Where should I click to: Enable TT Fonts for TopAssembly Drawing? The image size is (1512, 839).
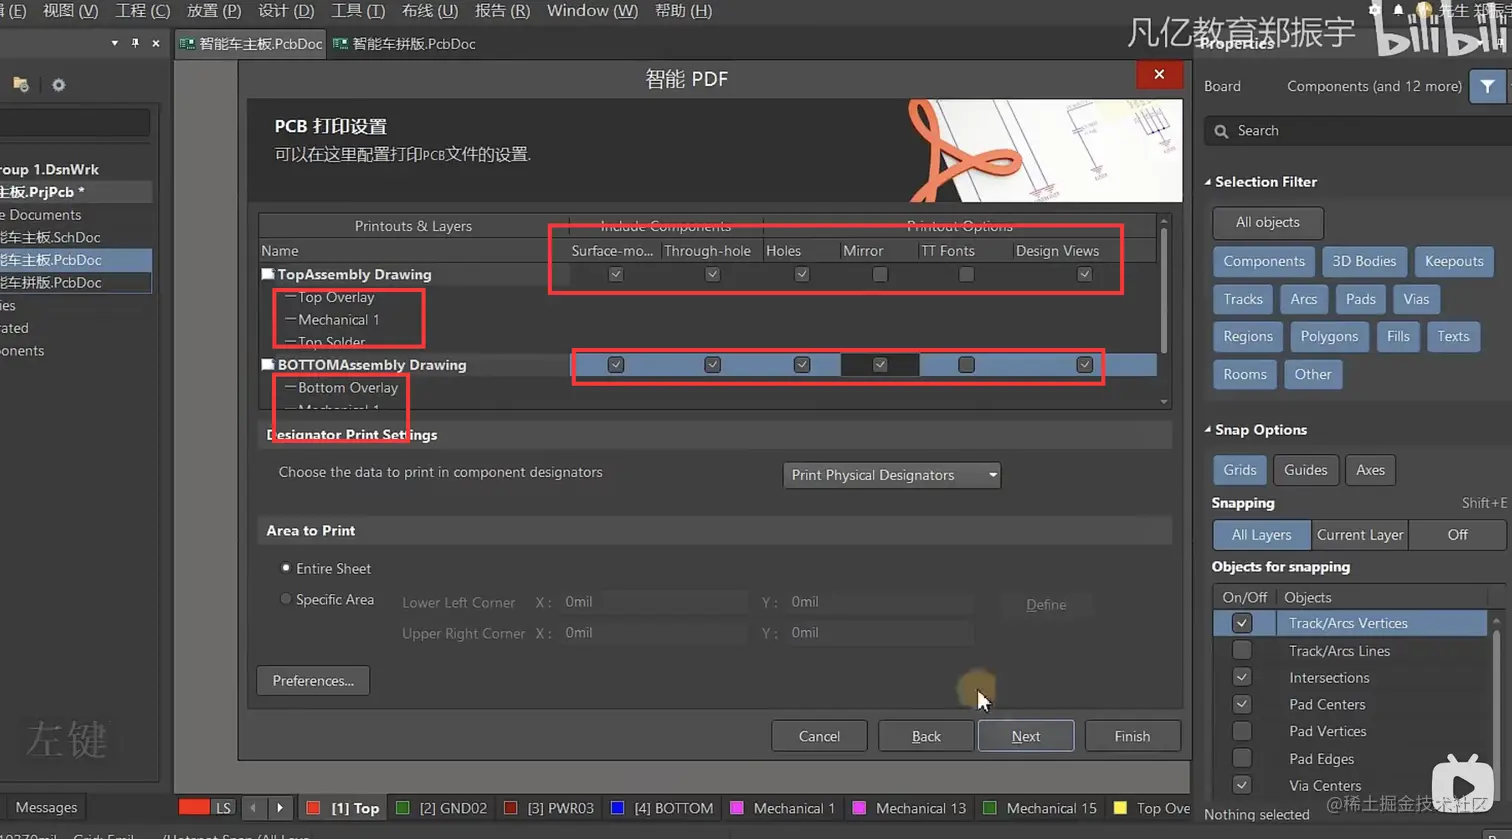point(966,274)
